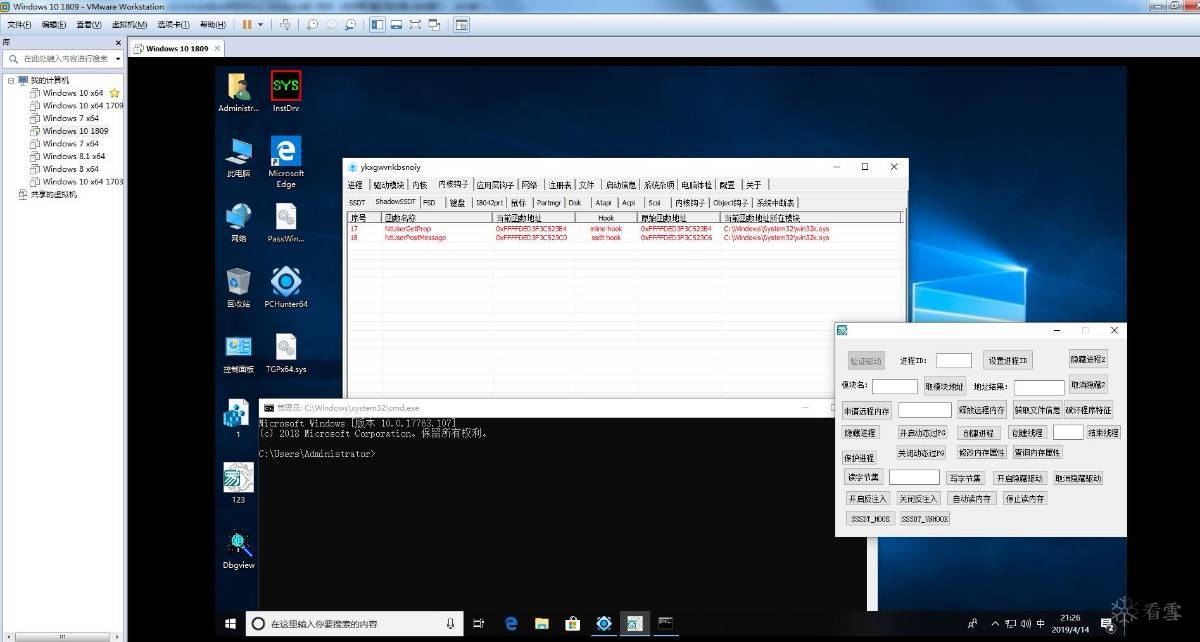1200x642 pixels.
Task: Select the Dbgview desktop icon
Action: (x=238, y=550)
